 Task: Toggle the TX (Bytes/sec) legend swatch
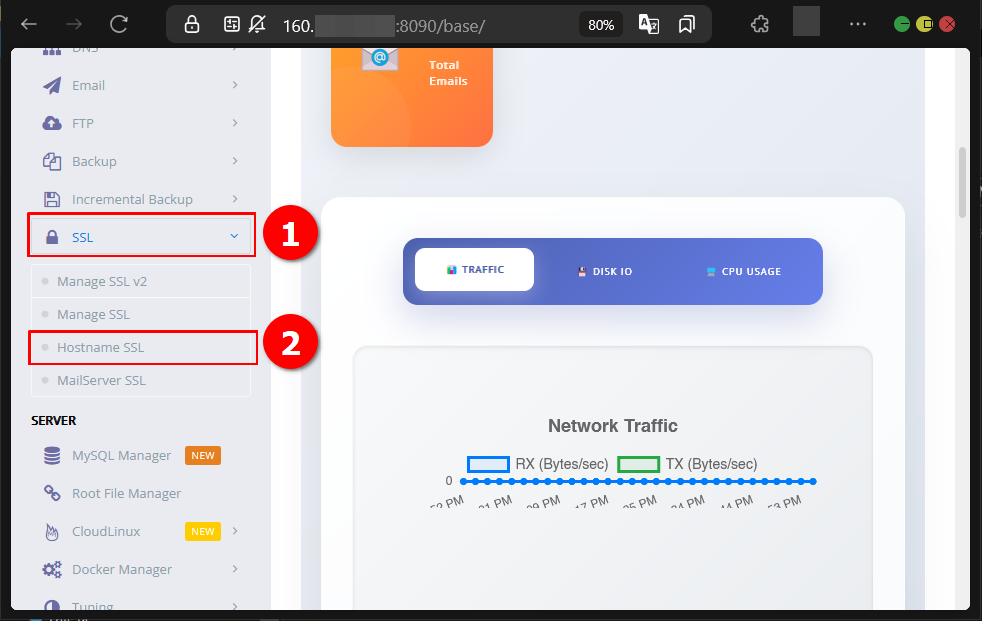(x=639, y=464)
